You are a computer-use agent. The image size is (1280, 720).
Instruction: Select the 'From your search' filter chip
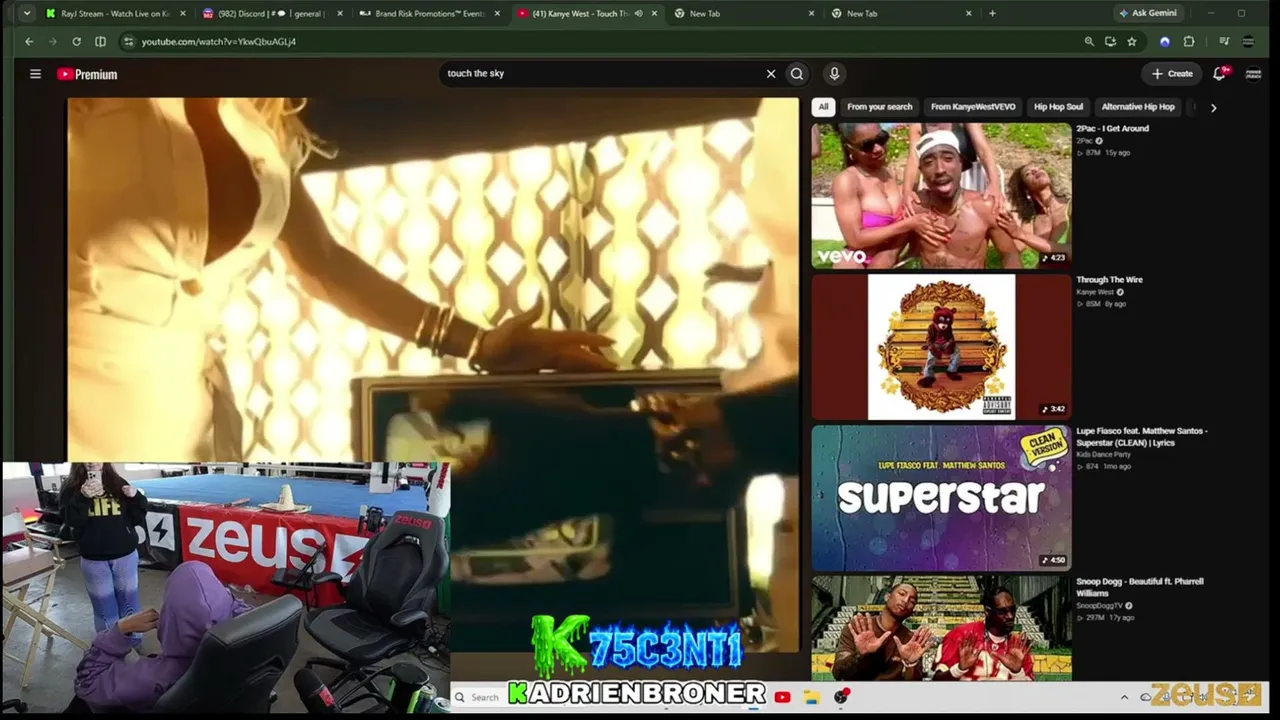click(x=880, y=107)
